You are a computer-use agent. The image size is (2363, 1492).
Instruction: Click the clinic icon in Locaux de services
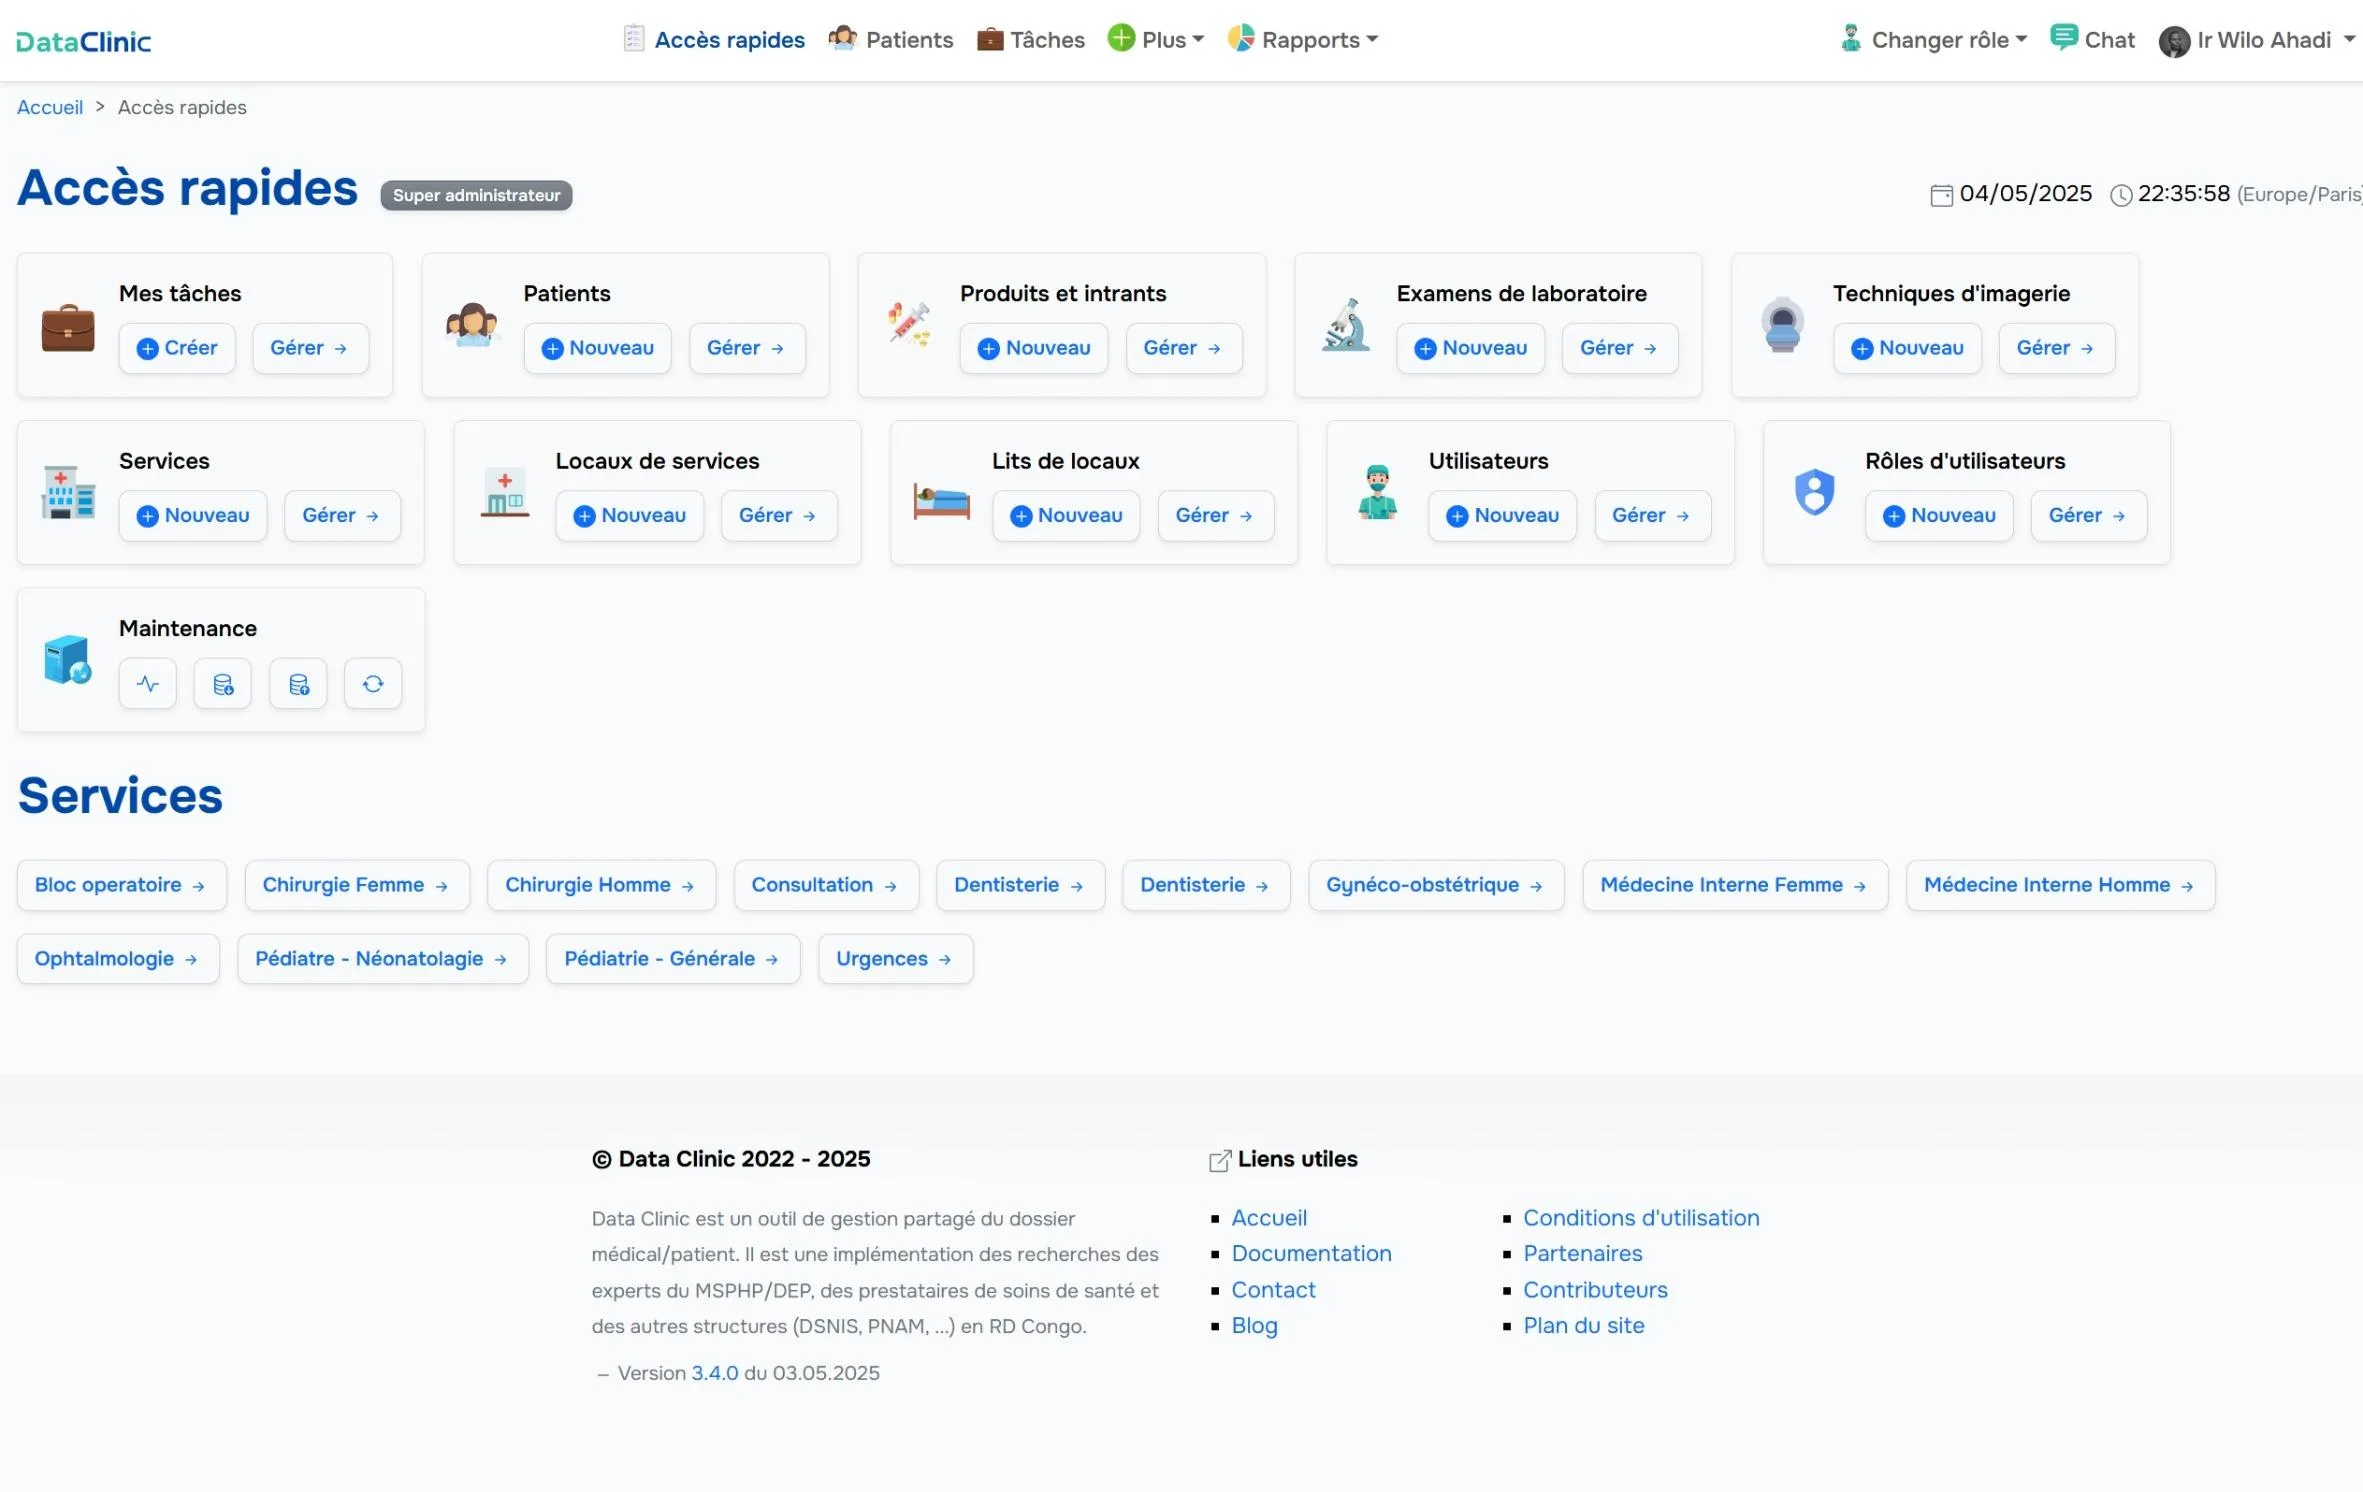(505, 492)
